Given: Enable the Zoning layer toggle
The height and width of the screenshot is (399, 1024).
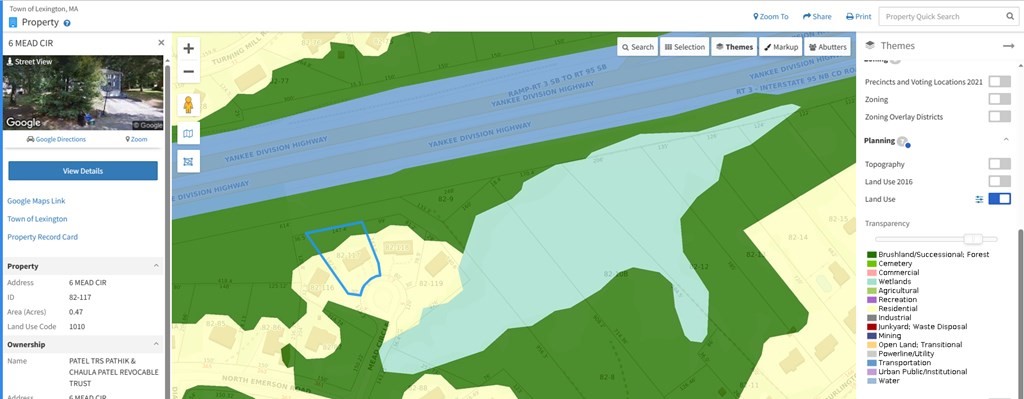Looking at the screenshot, I should pos(999,99).
